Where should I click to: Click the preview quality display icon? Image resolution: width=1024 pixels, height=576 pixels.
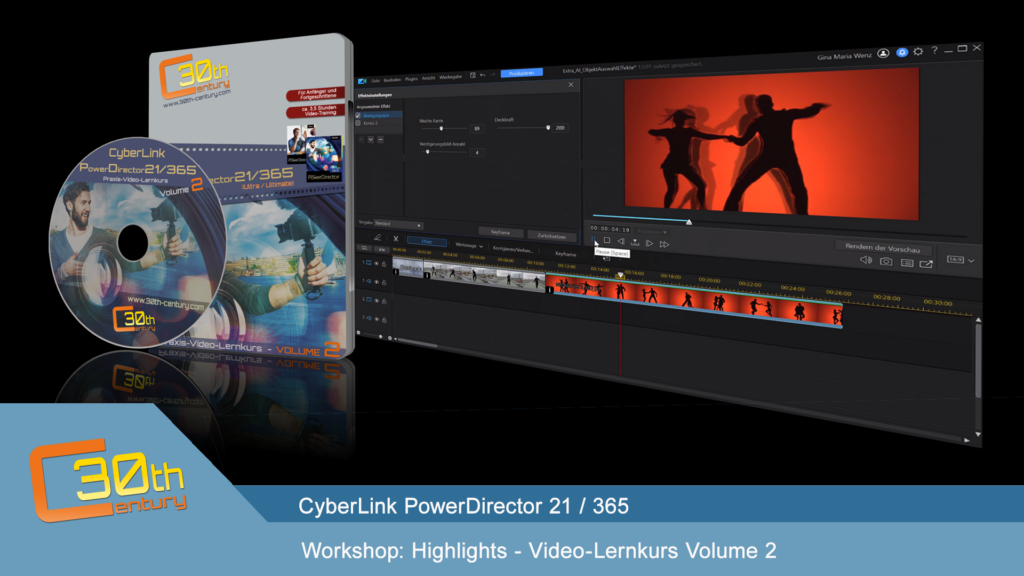907,263
